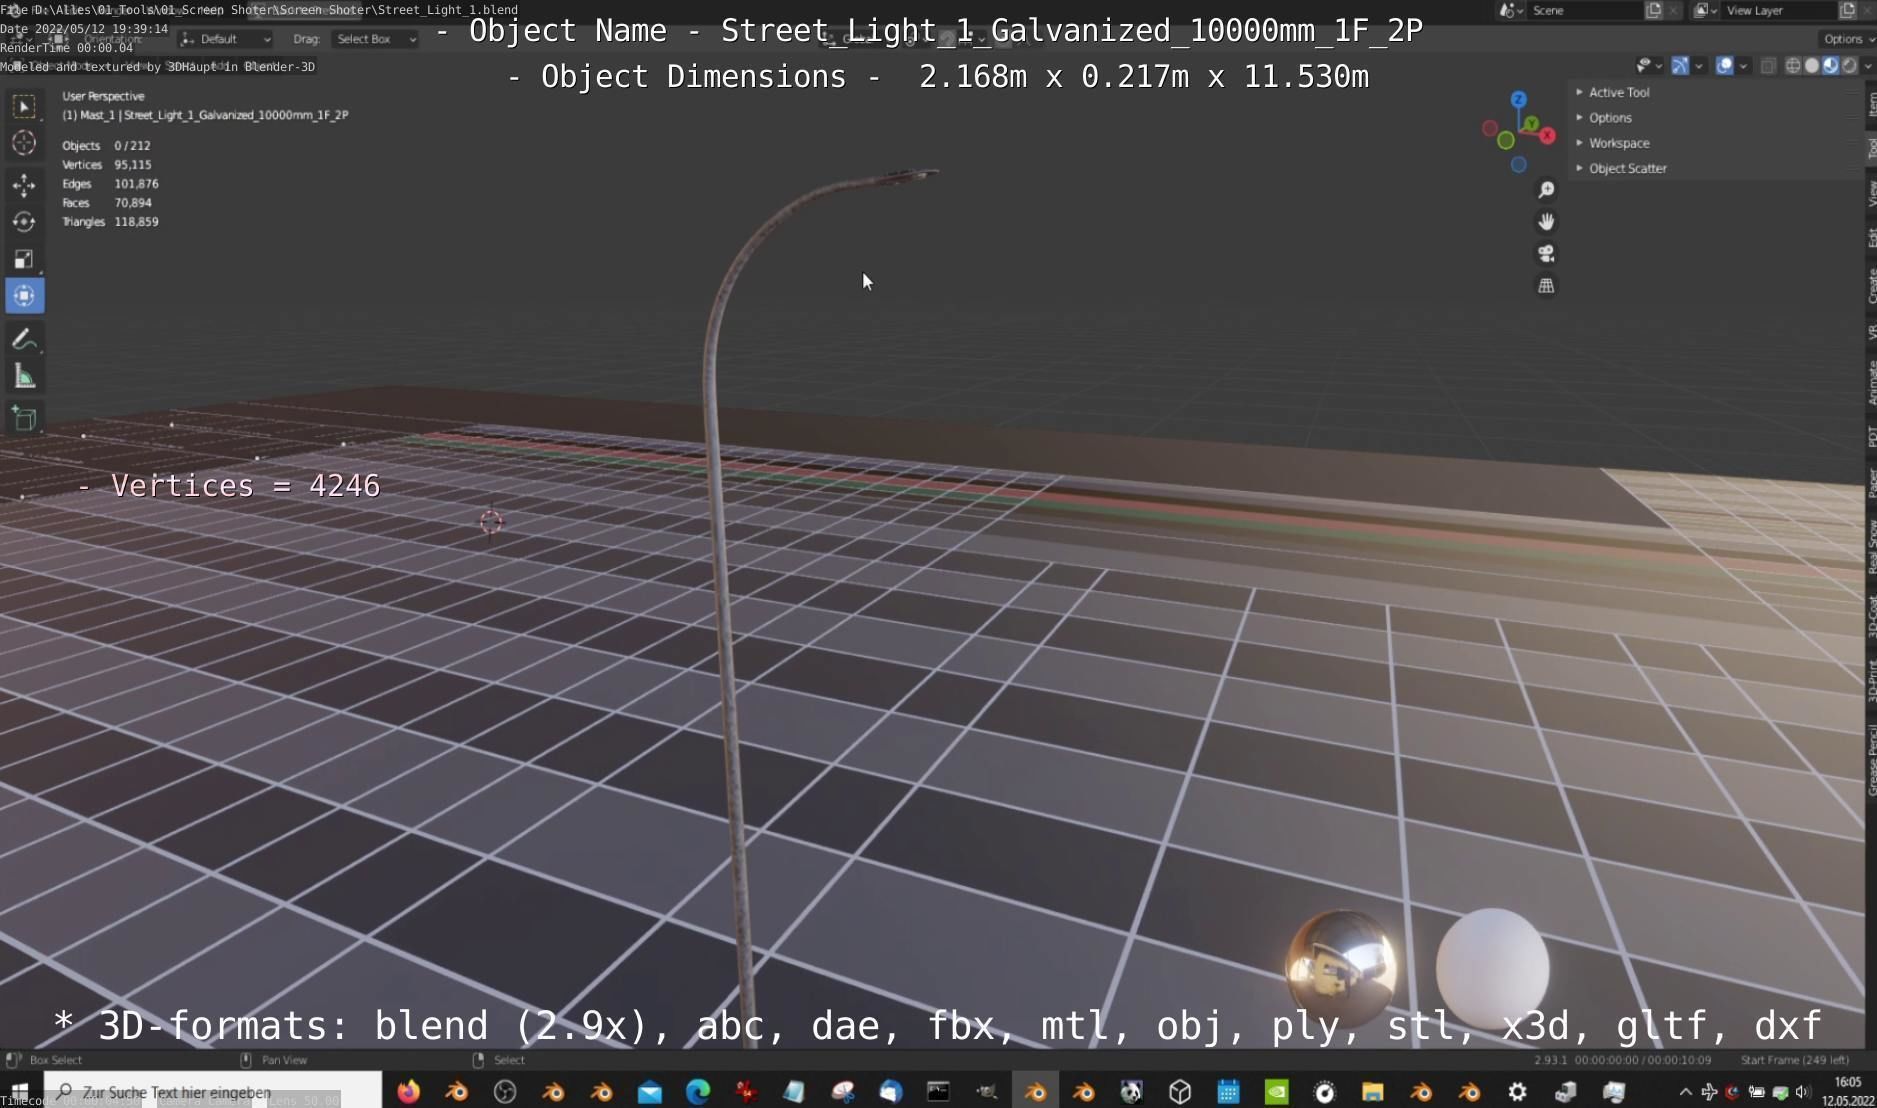Click the new view layer icon
Screen dimensions: 1877x1108
1847,10
